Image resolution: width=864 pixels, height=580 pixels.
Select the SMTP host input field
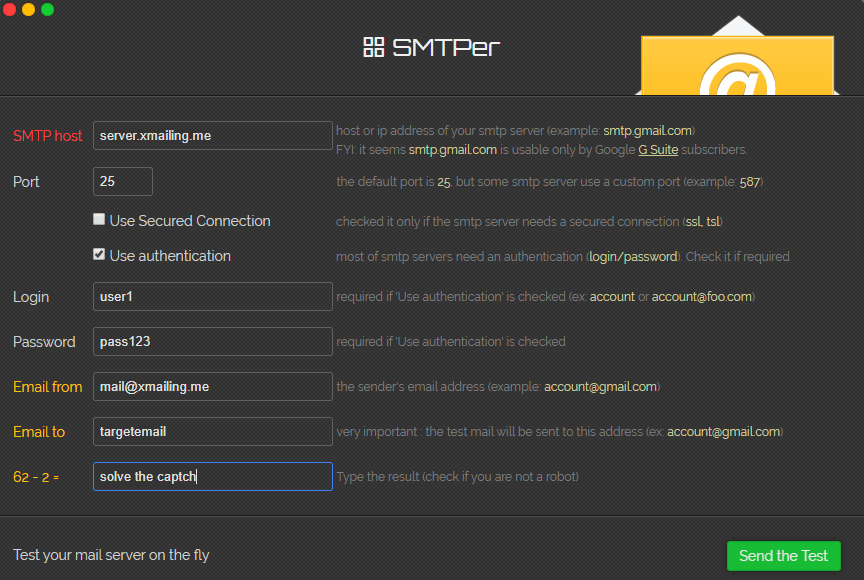(x=212, y=135)
